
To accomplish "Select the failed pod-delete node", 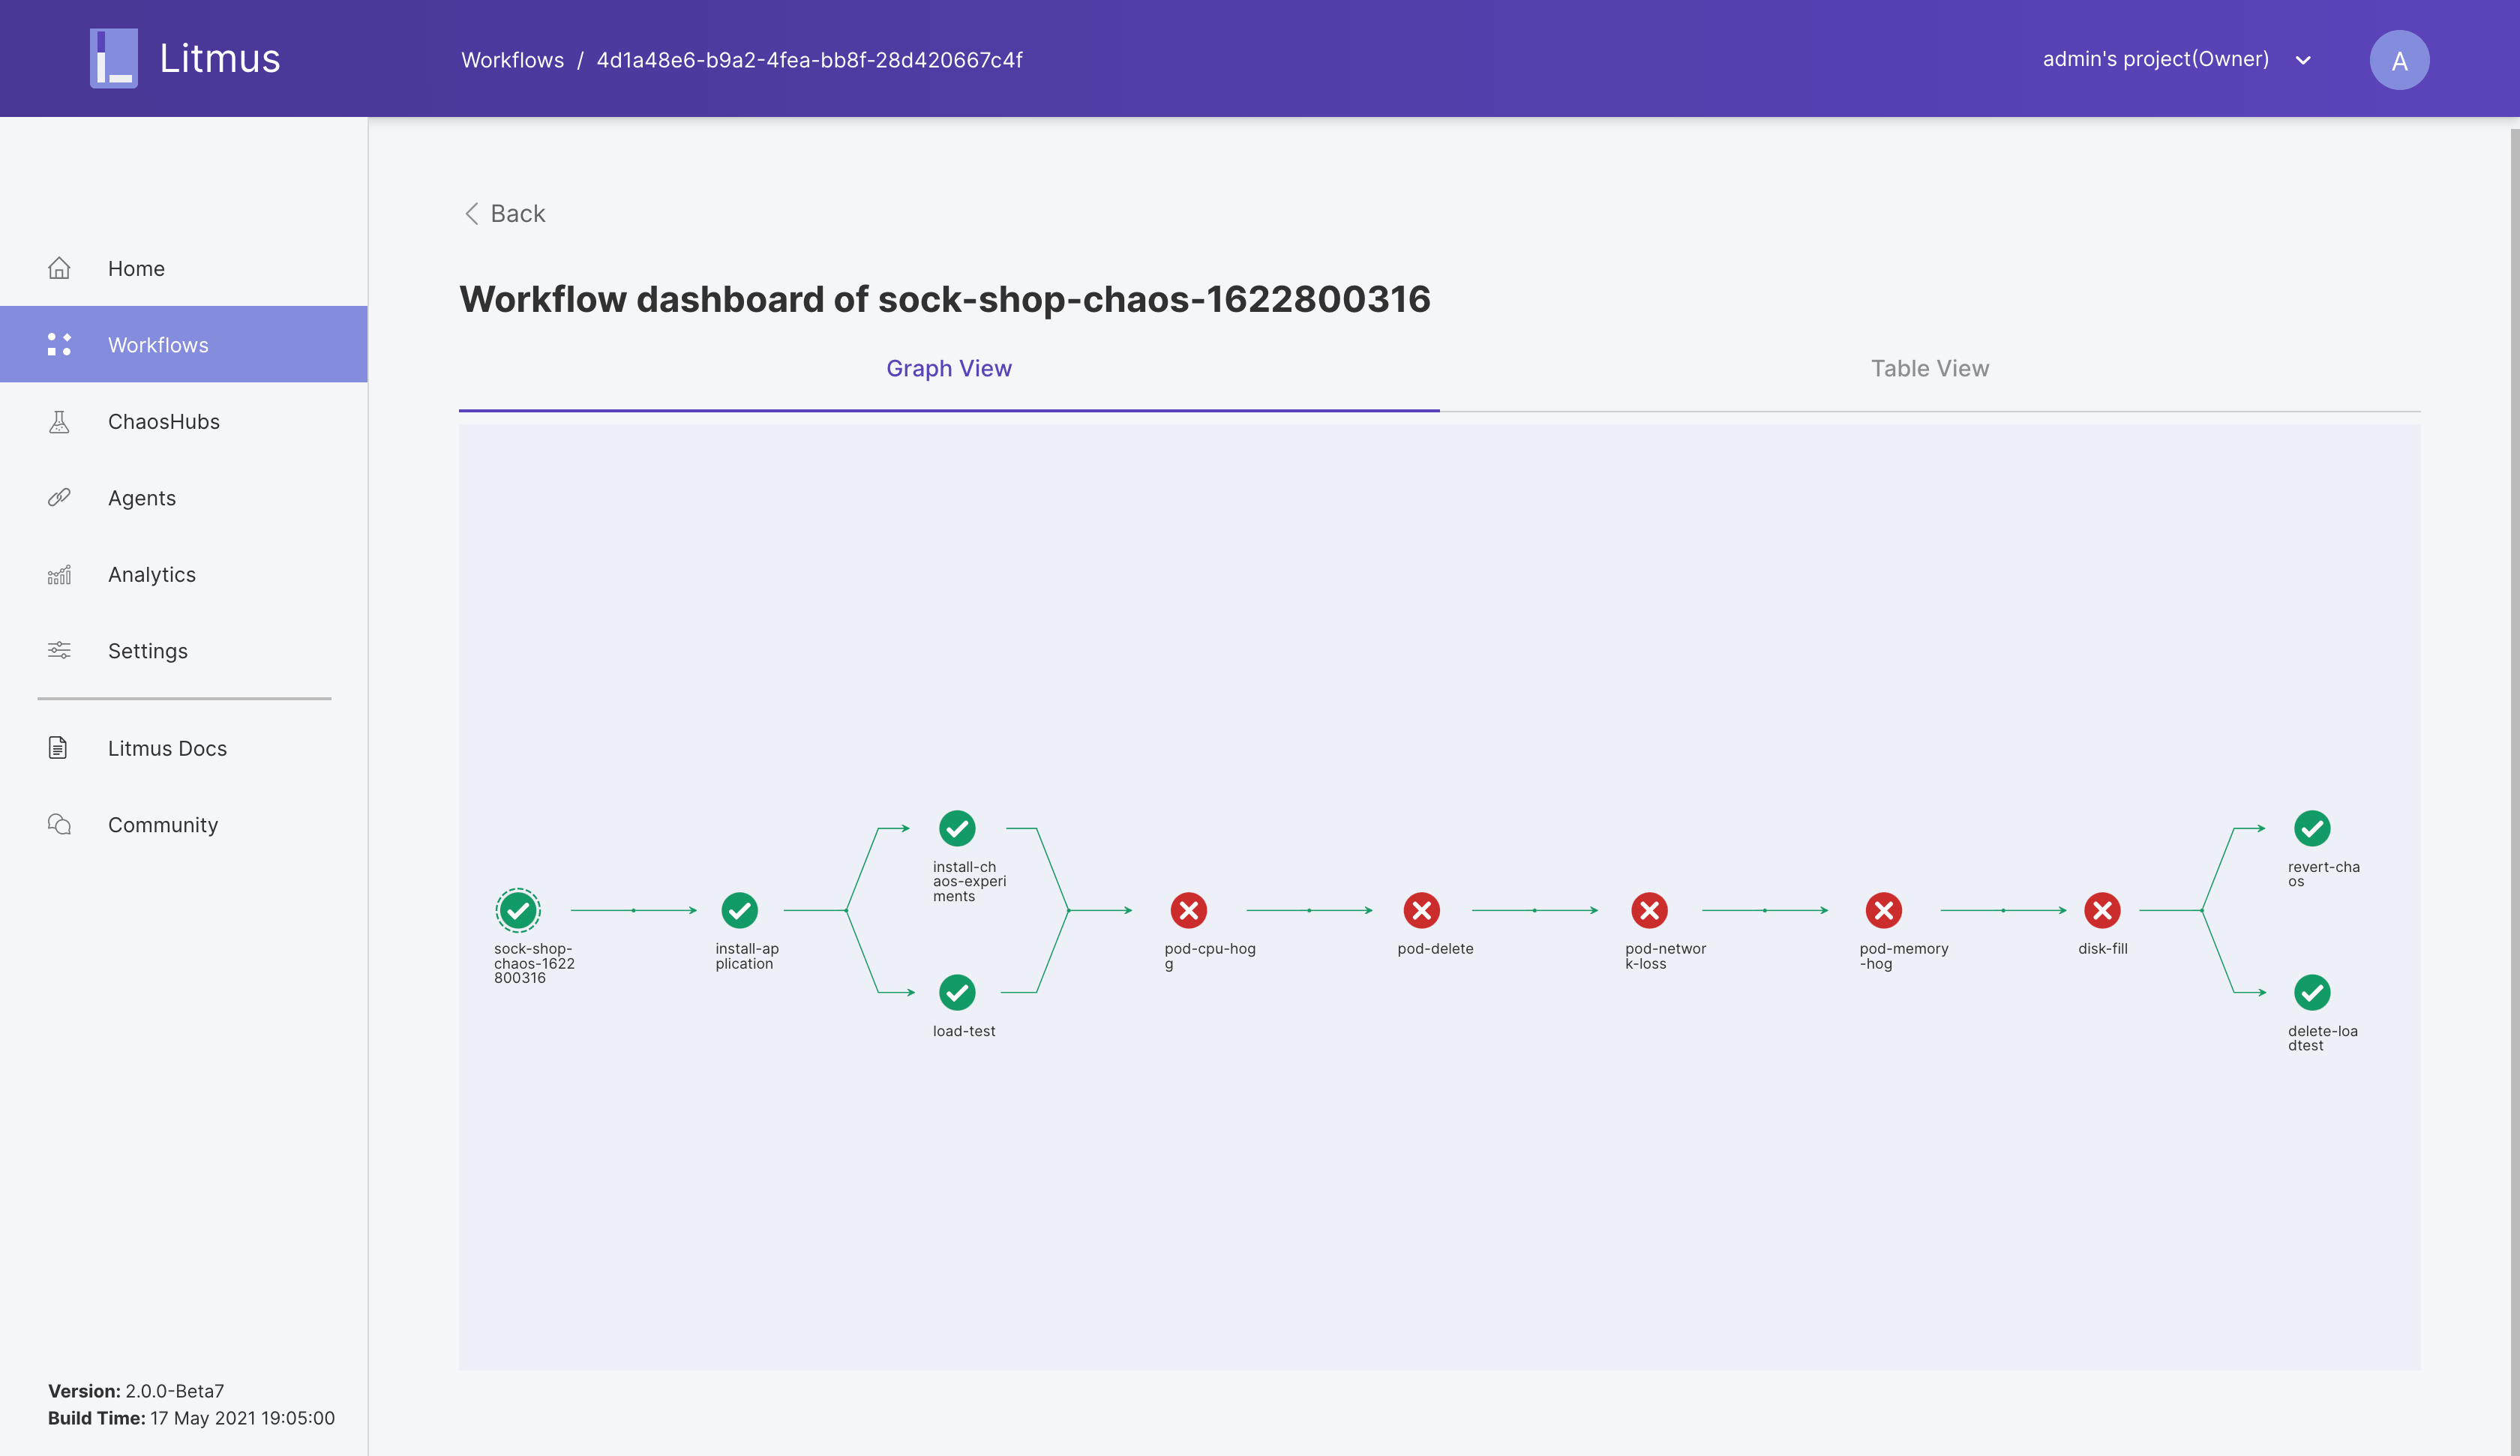I will tap(1421, 910).
